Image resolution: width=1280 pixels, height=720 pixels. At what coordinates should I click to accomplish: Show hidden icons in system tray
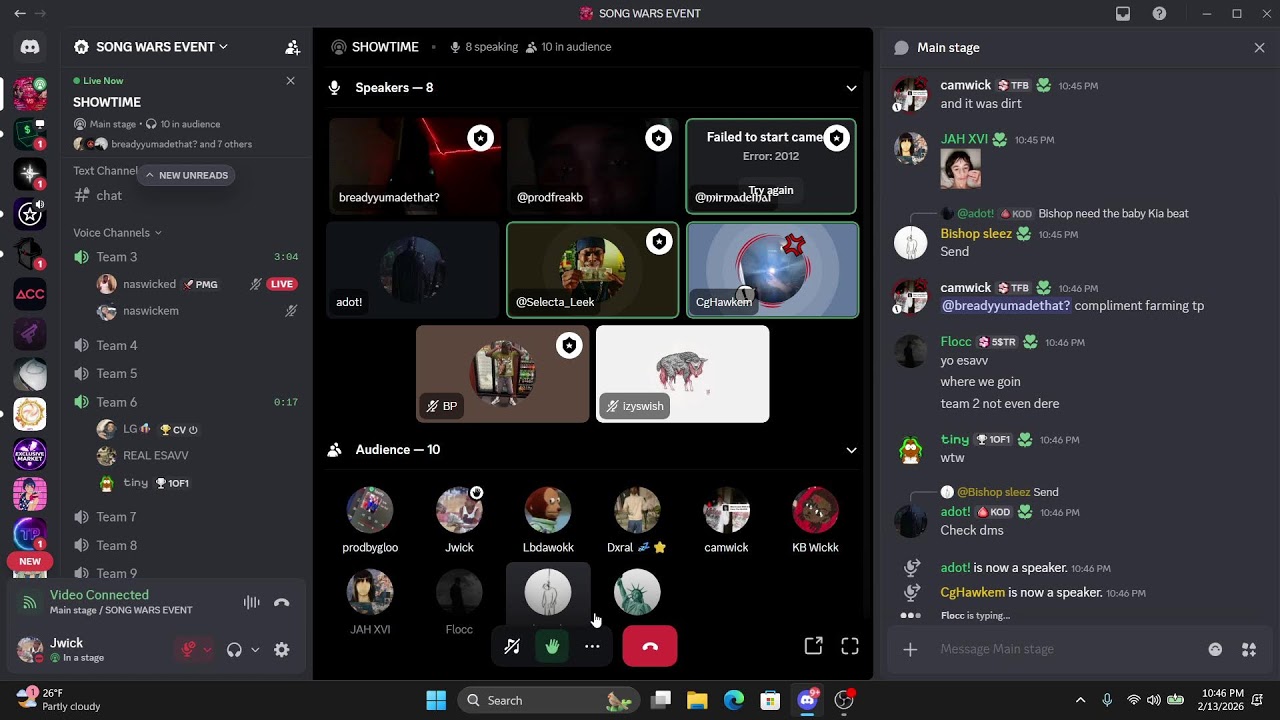[1080, 701]
